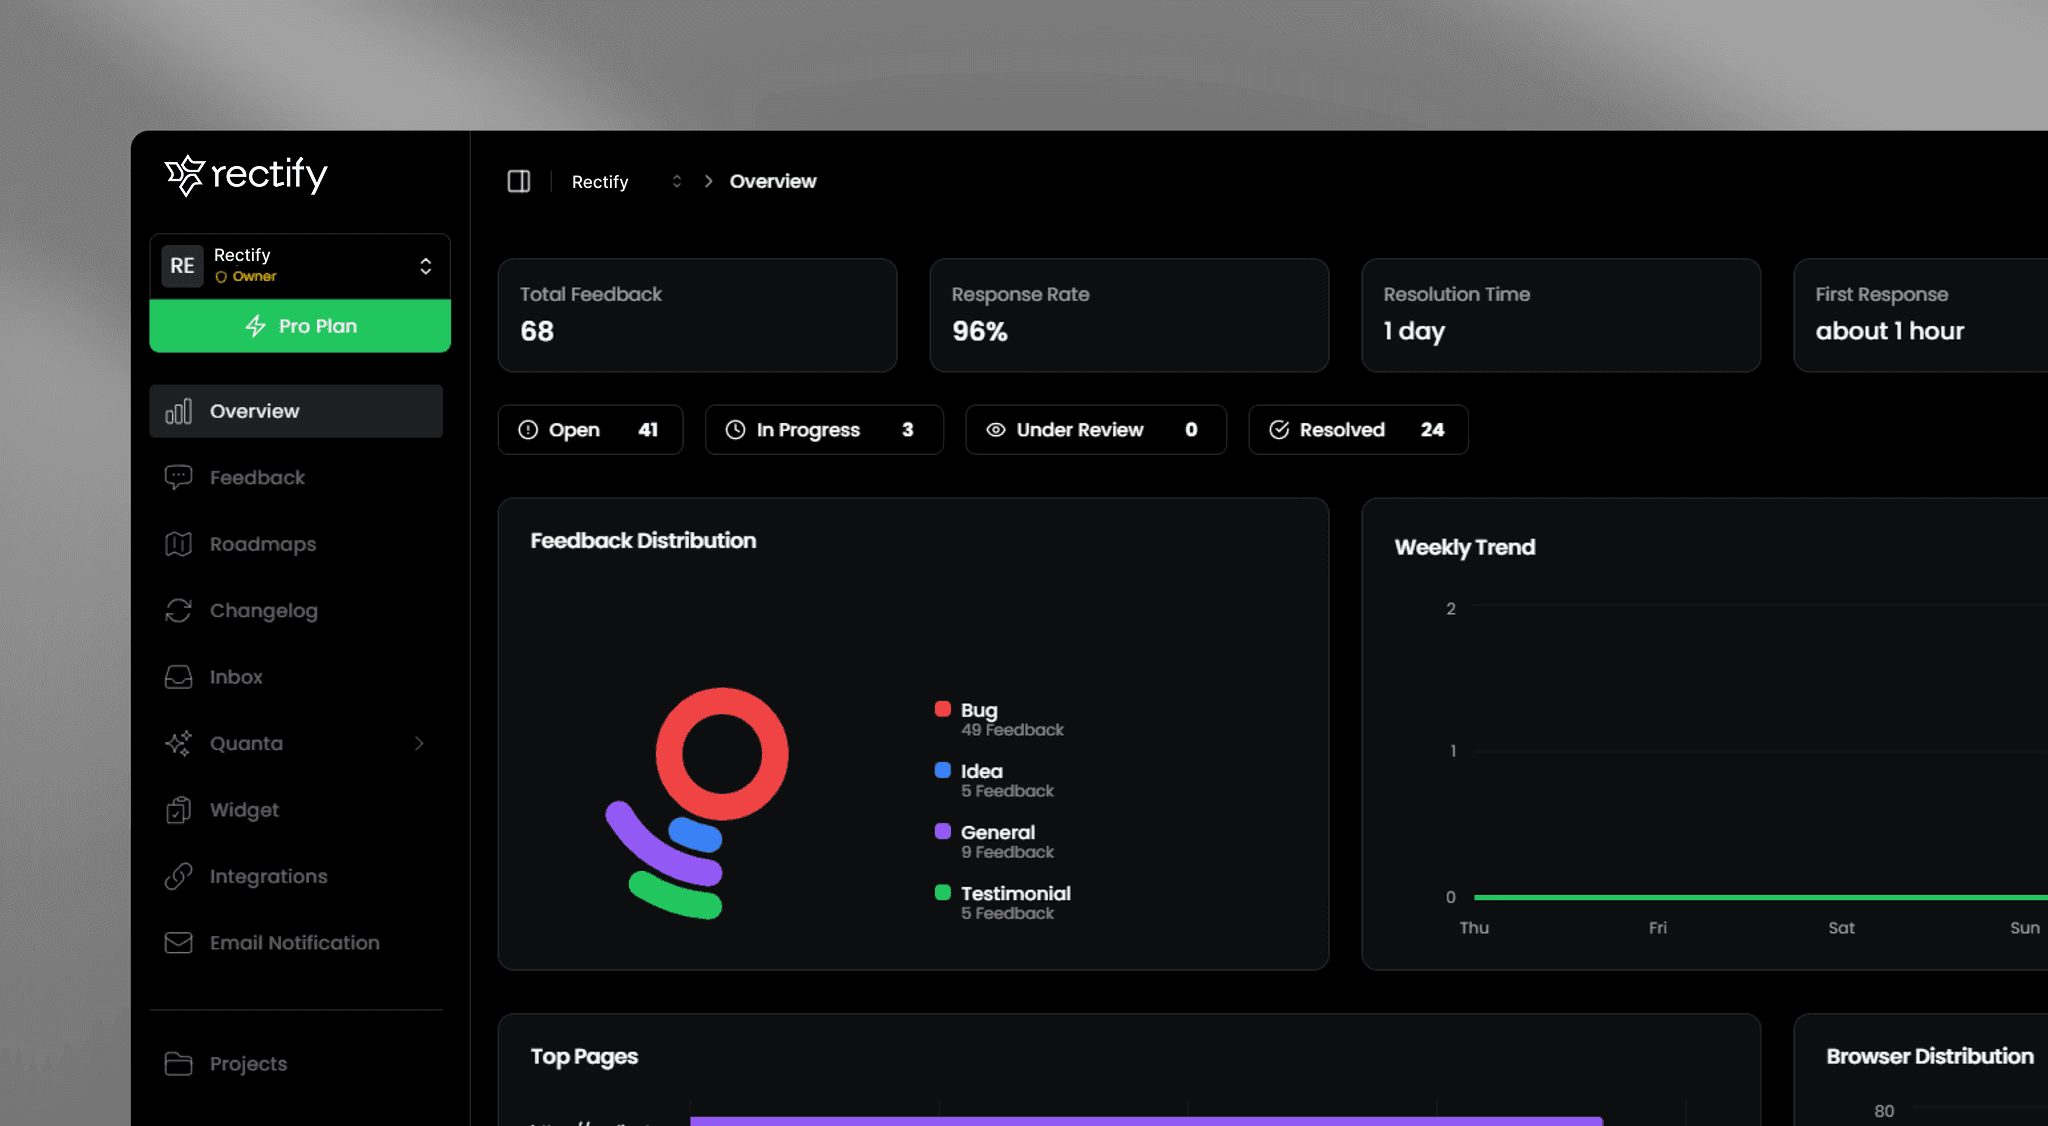Select the Widget icon in the sidebar
Image resolution: width=2048 pixels, height=1126 pixels.
point(178,810)
